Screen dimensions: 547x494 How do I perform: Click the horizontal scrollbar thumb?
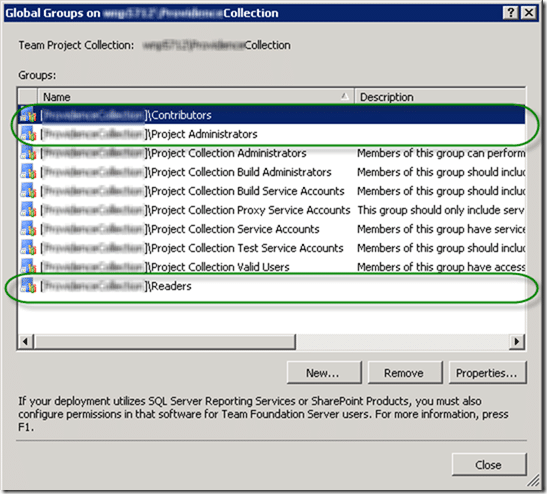[165, 341]
